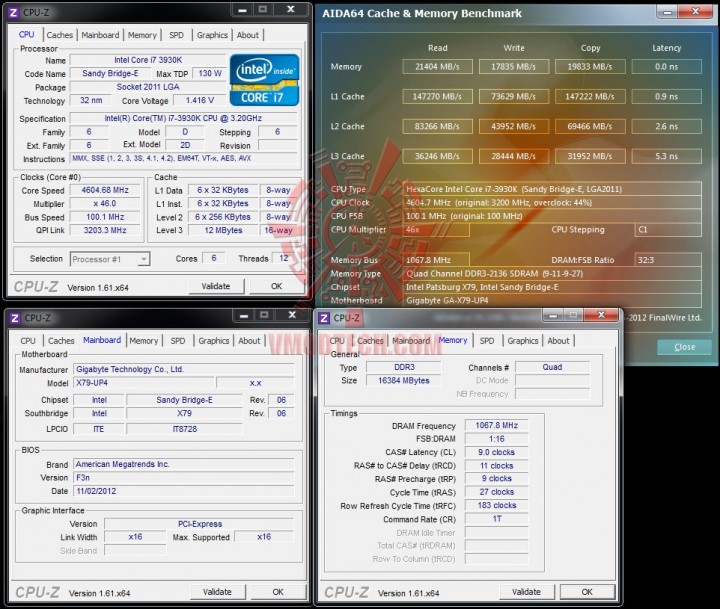
Task: Click the Channels # Quad field
Action: [x=552, y=367]
